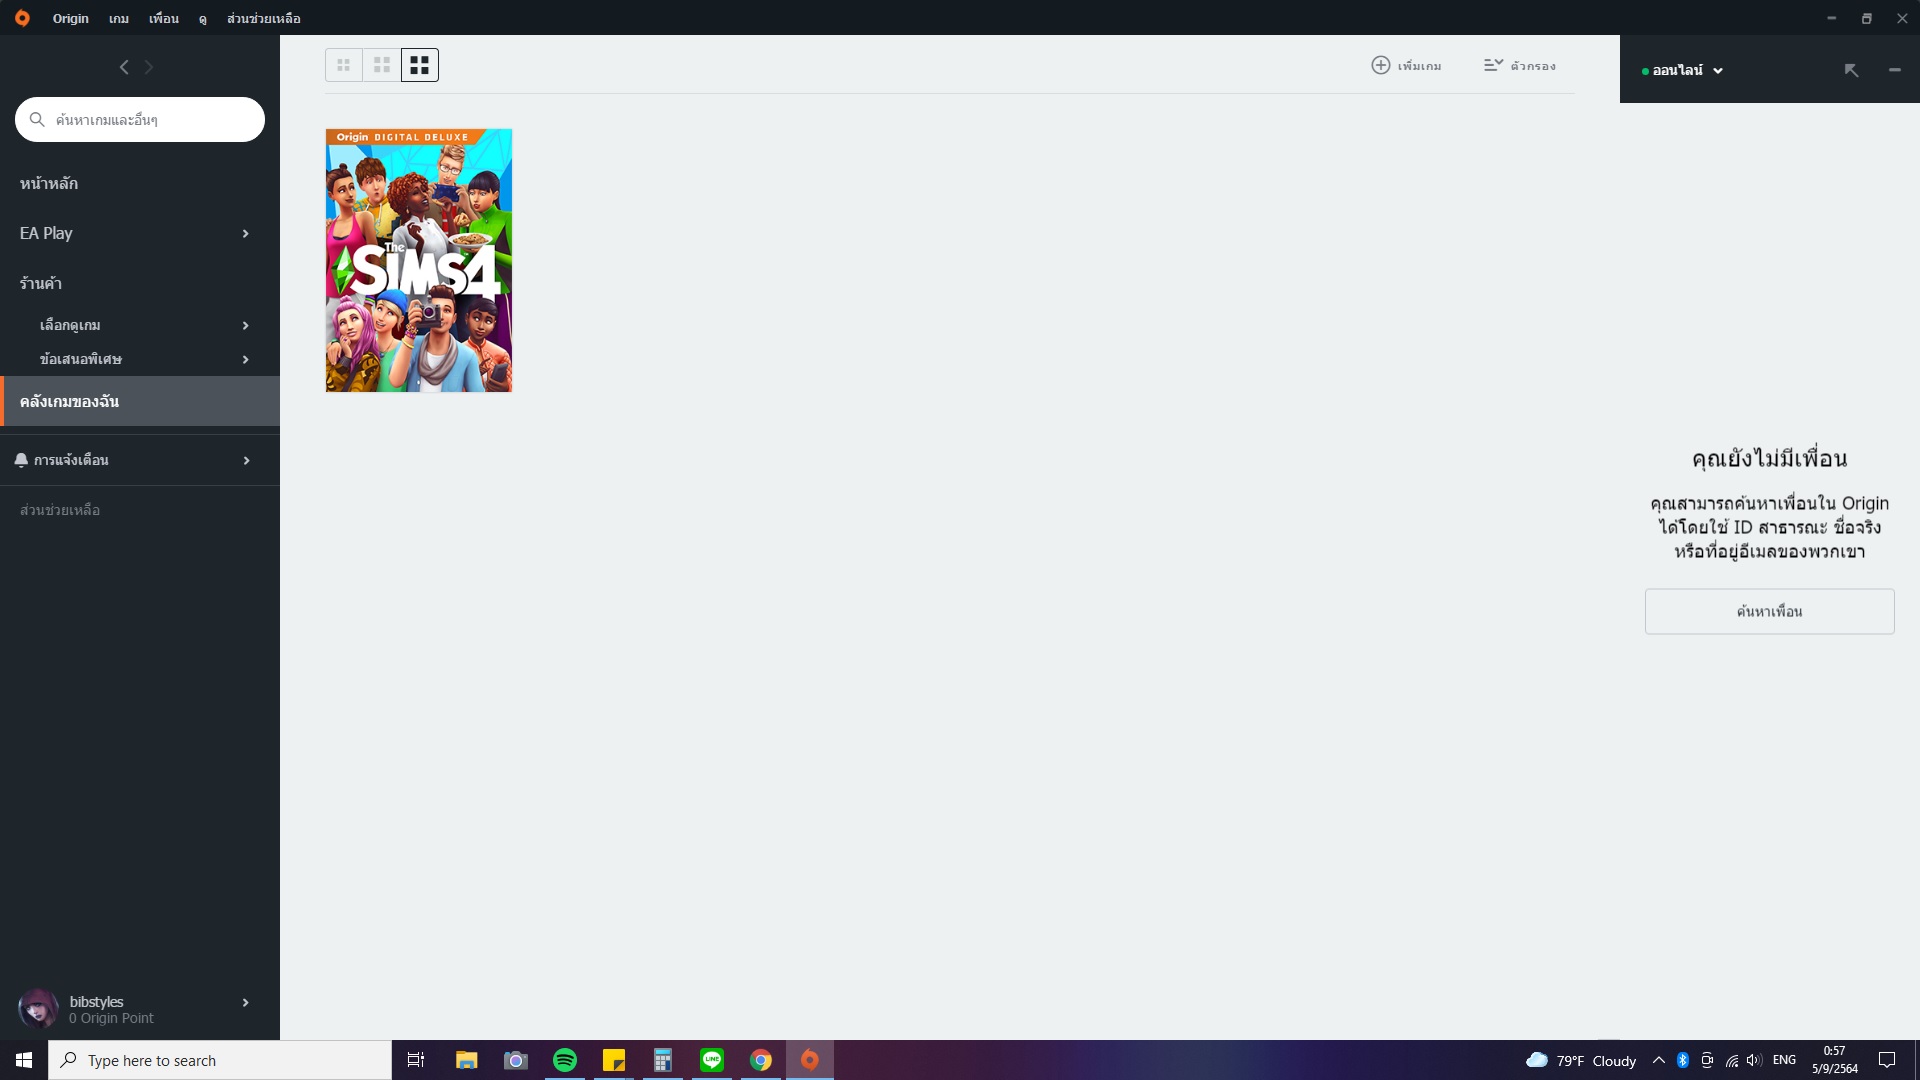
Task: Open the Windows Start button
Action: click(24, 1060)
